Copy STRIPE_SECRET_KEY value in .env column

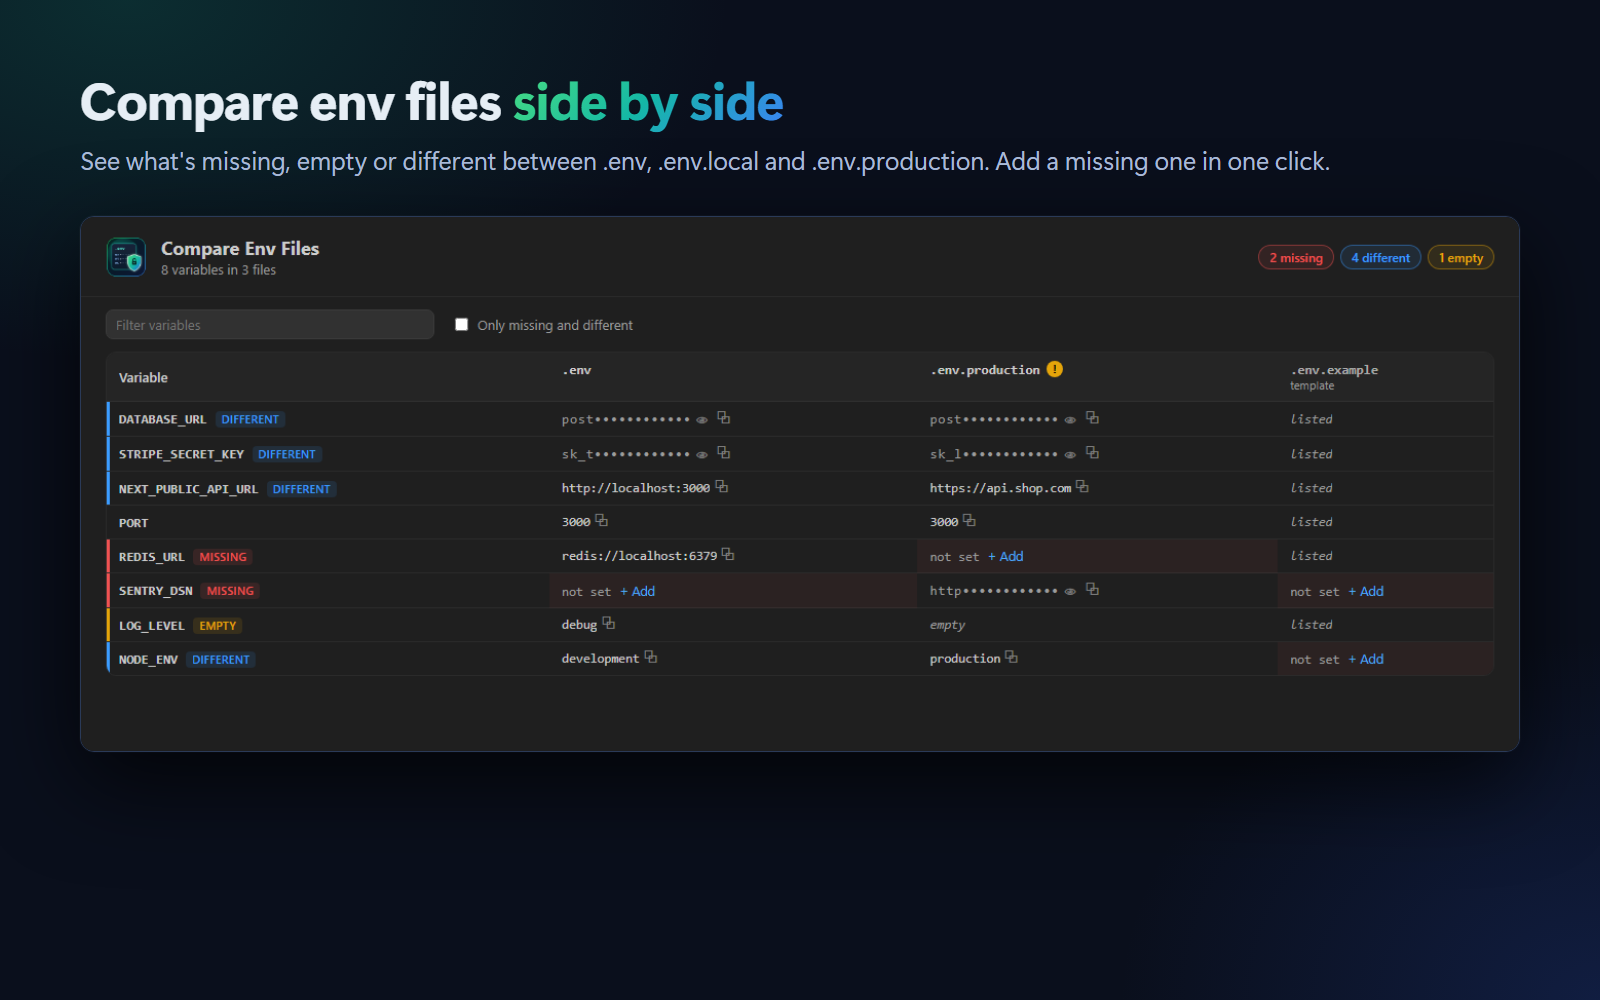723,453
